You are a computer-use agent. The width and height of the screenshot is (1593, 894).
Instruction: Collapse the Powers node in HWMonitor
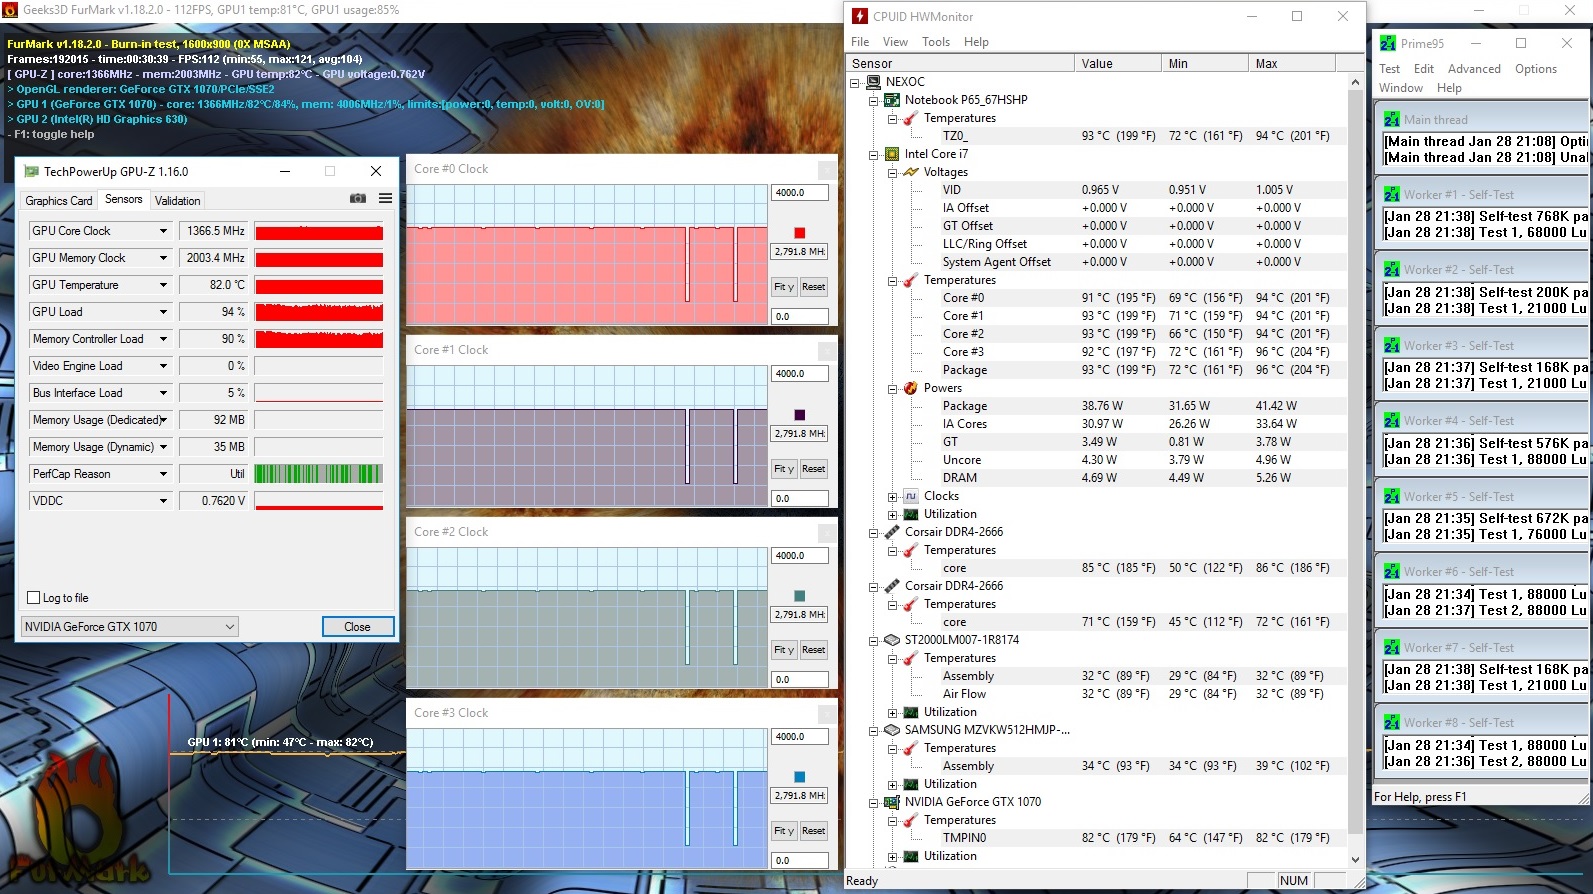(x=893, y=388)
